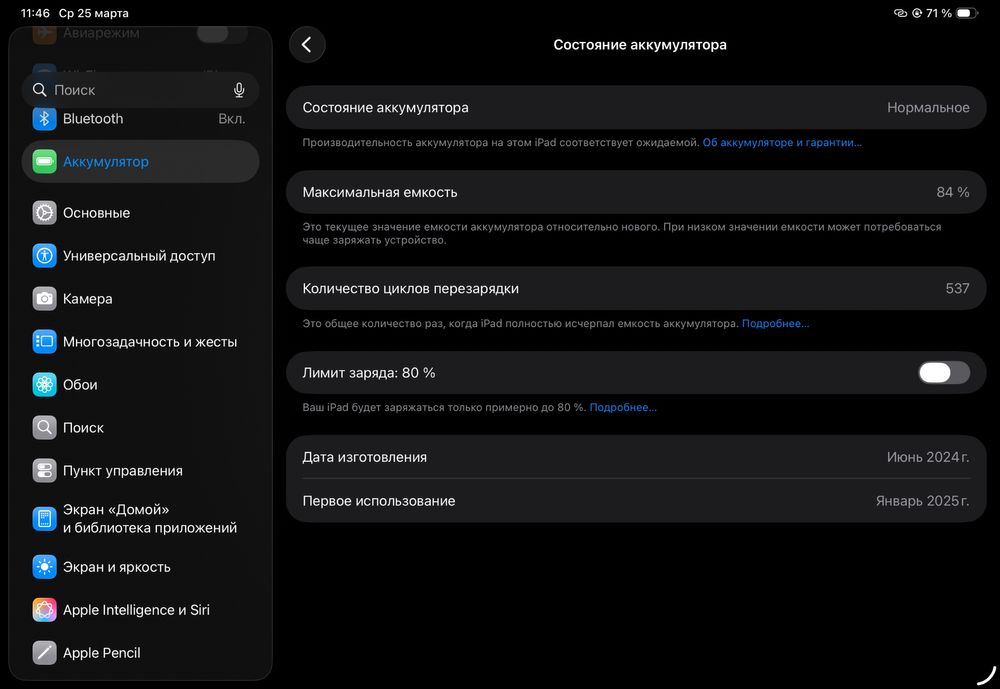Toggle the Авиарежим switch
Screen dimensions: 1000x689
pos(221,33)
